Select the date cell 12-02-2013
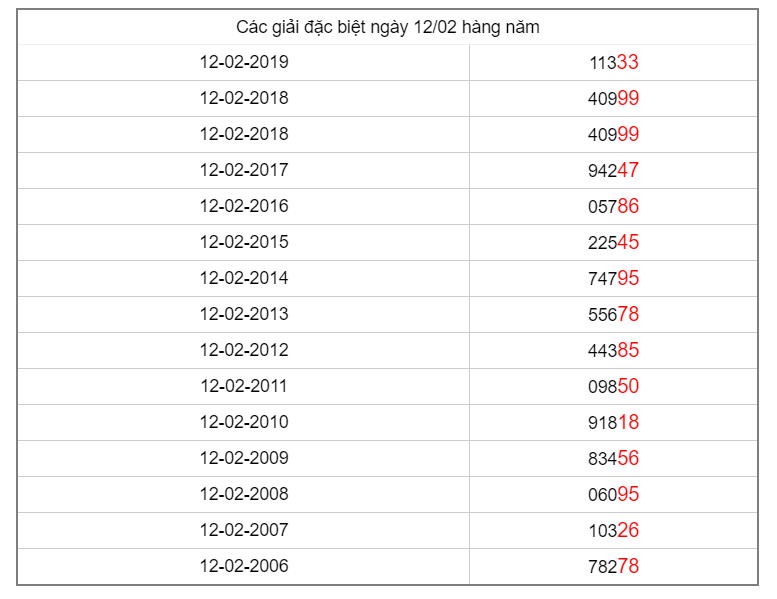 pyautogui.click(x=244, y=314)
